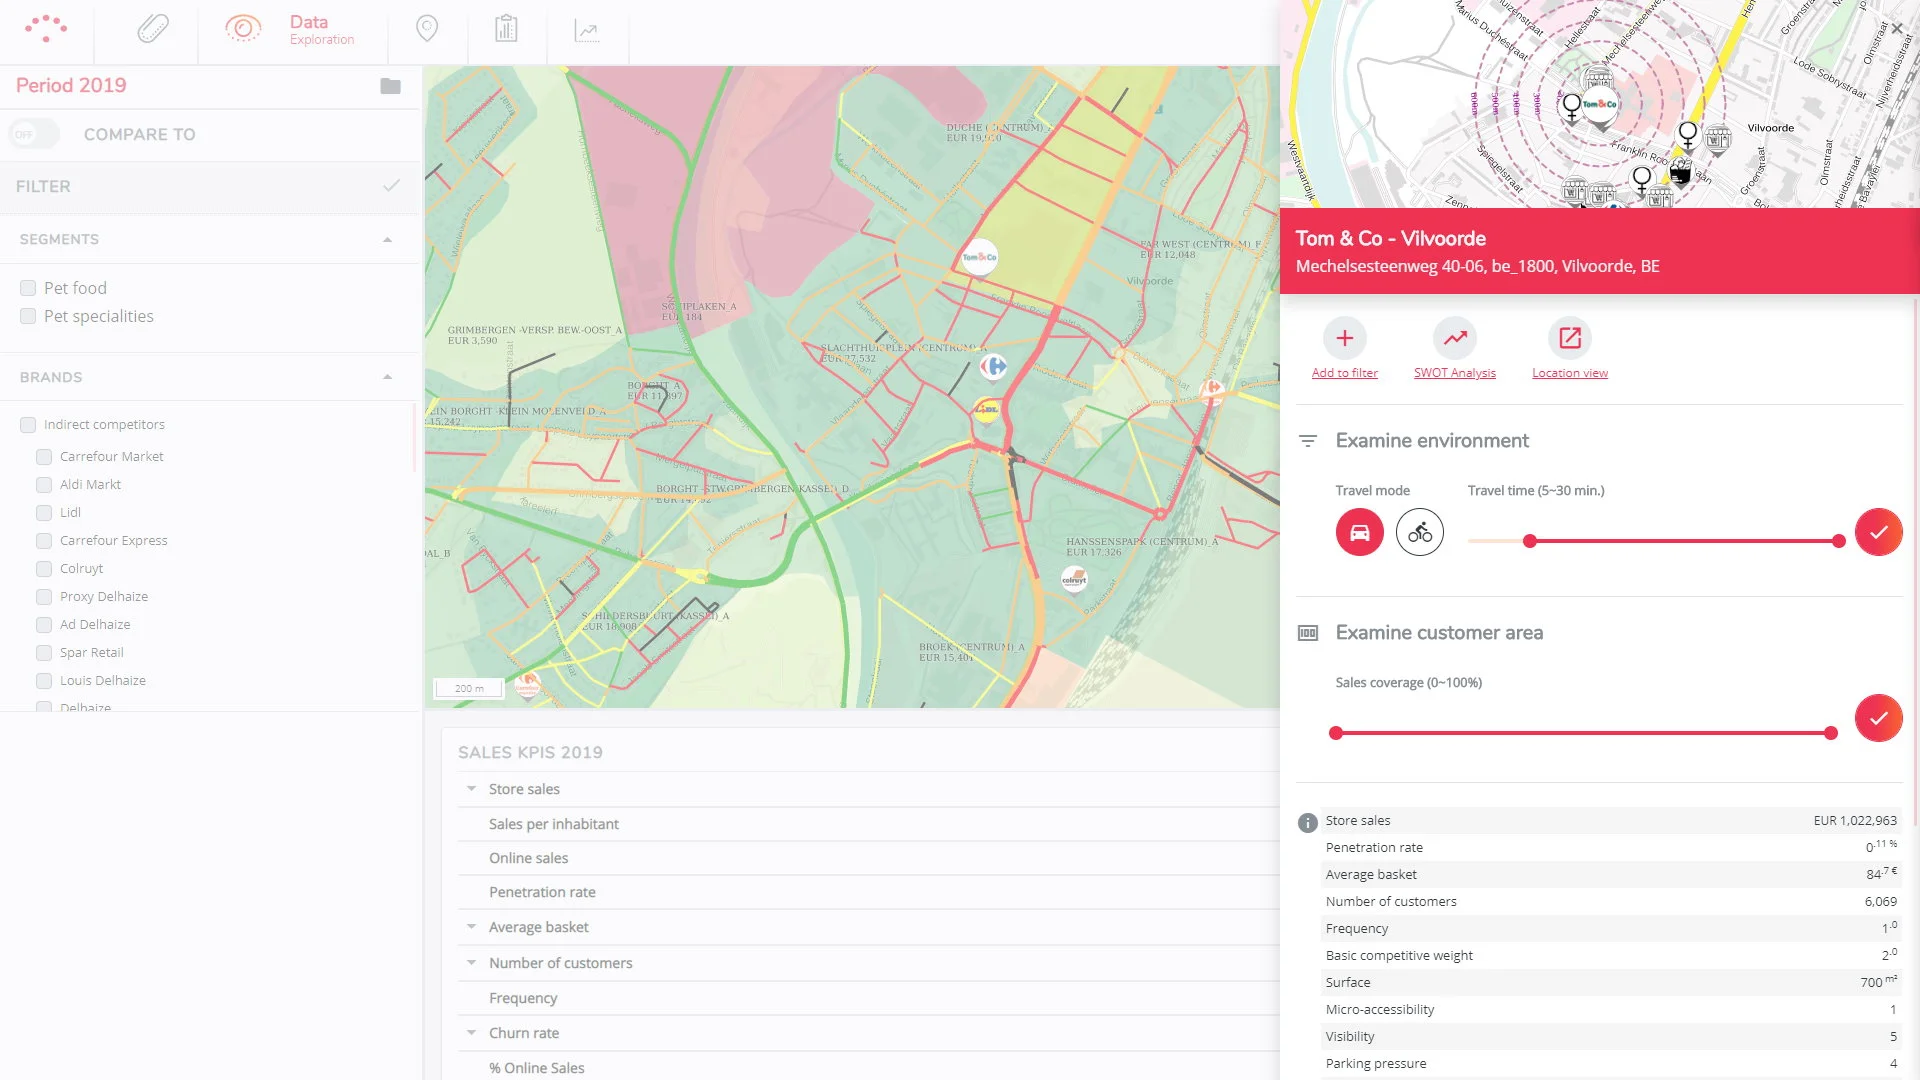Confirm travel time with red checkmark

1879,532
